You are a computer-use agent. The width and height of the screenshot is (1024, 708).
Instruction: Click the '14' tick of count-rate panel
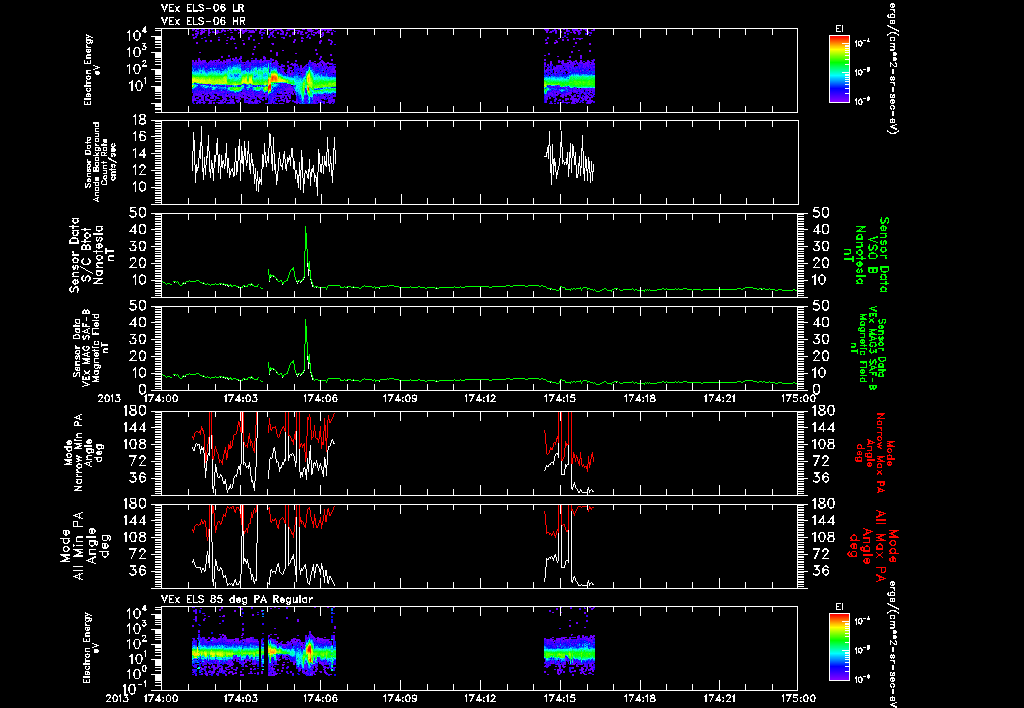click(138, 153)
